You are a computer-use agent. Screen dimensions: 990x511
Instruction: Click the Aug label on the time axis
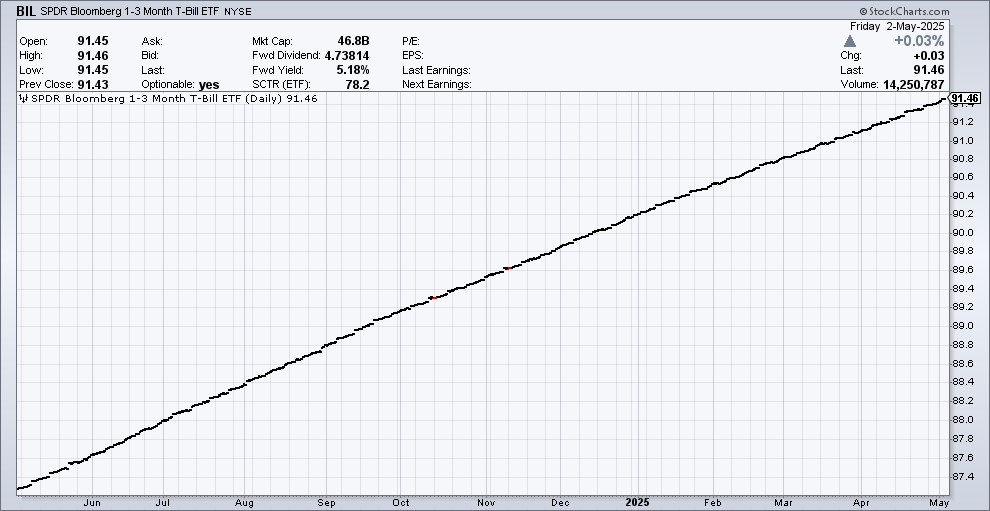pyautogui.click(x=244, y=503)
